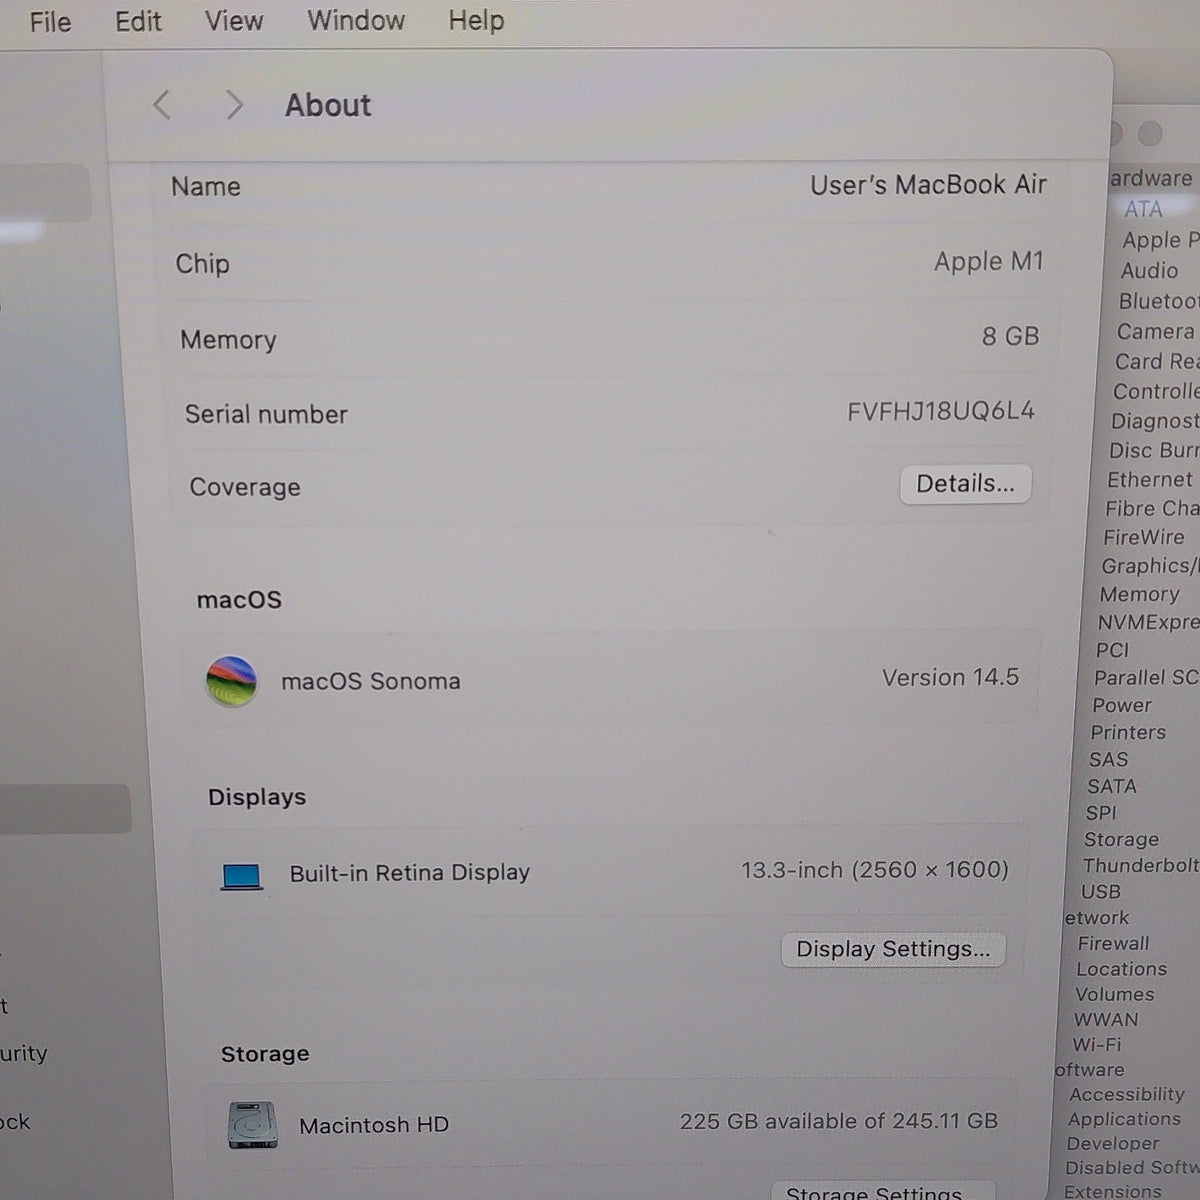Select the serial number FVFHJ18UQ6L4
The image size is (1200, 1200).
[940, 411]
